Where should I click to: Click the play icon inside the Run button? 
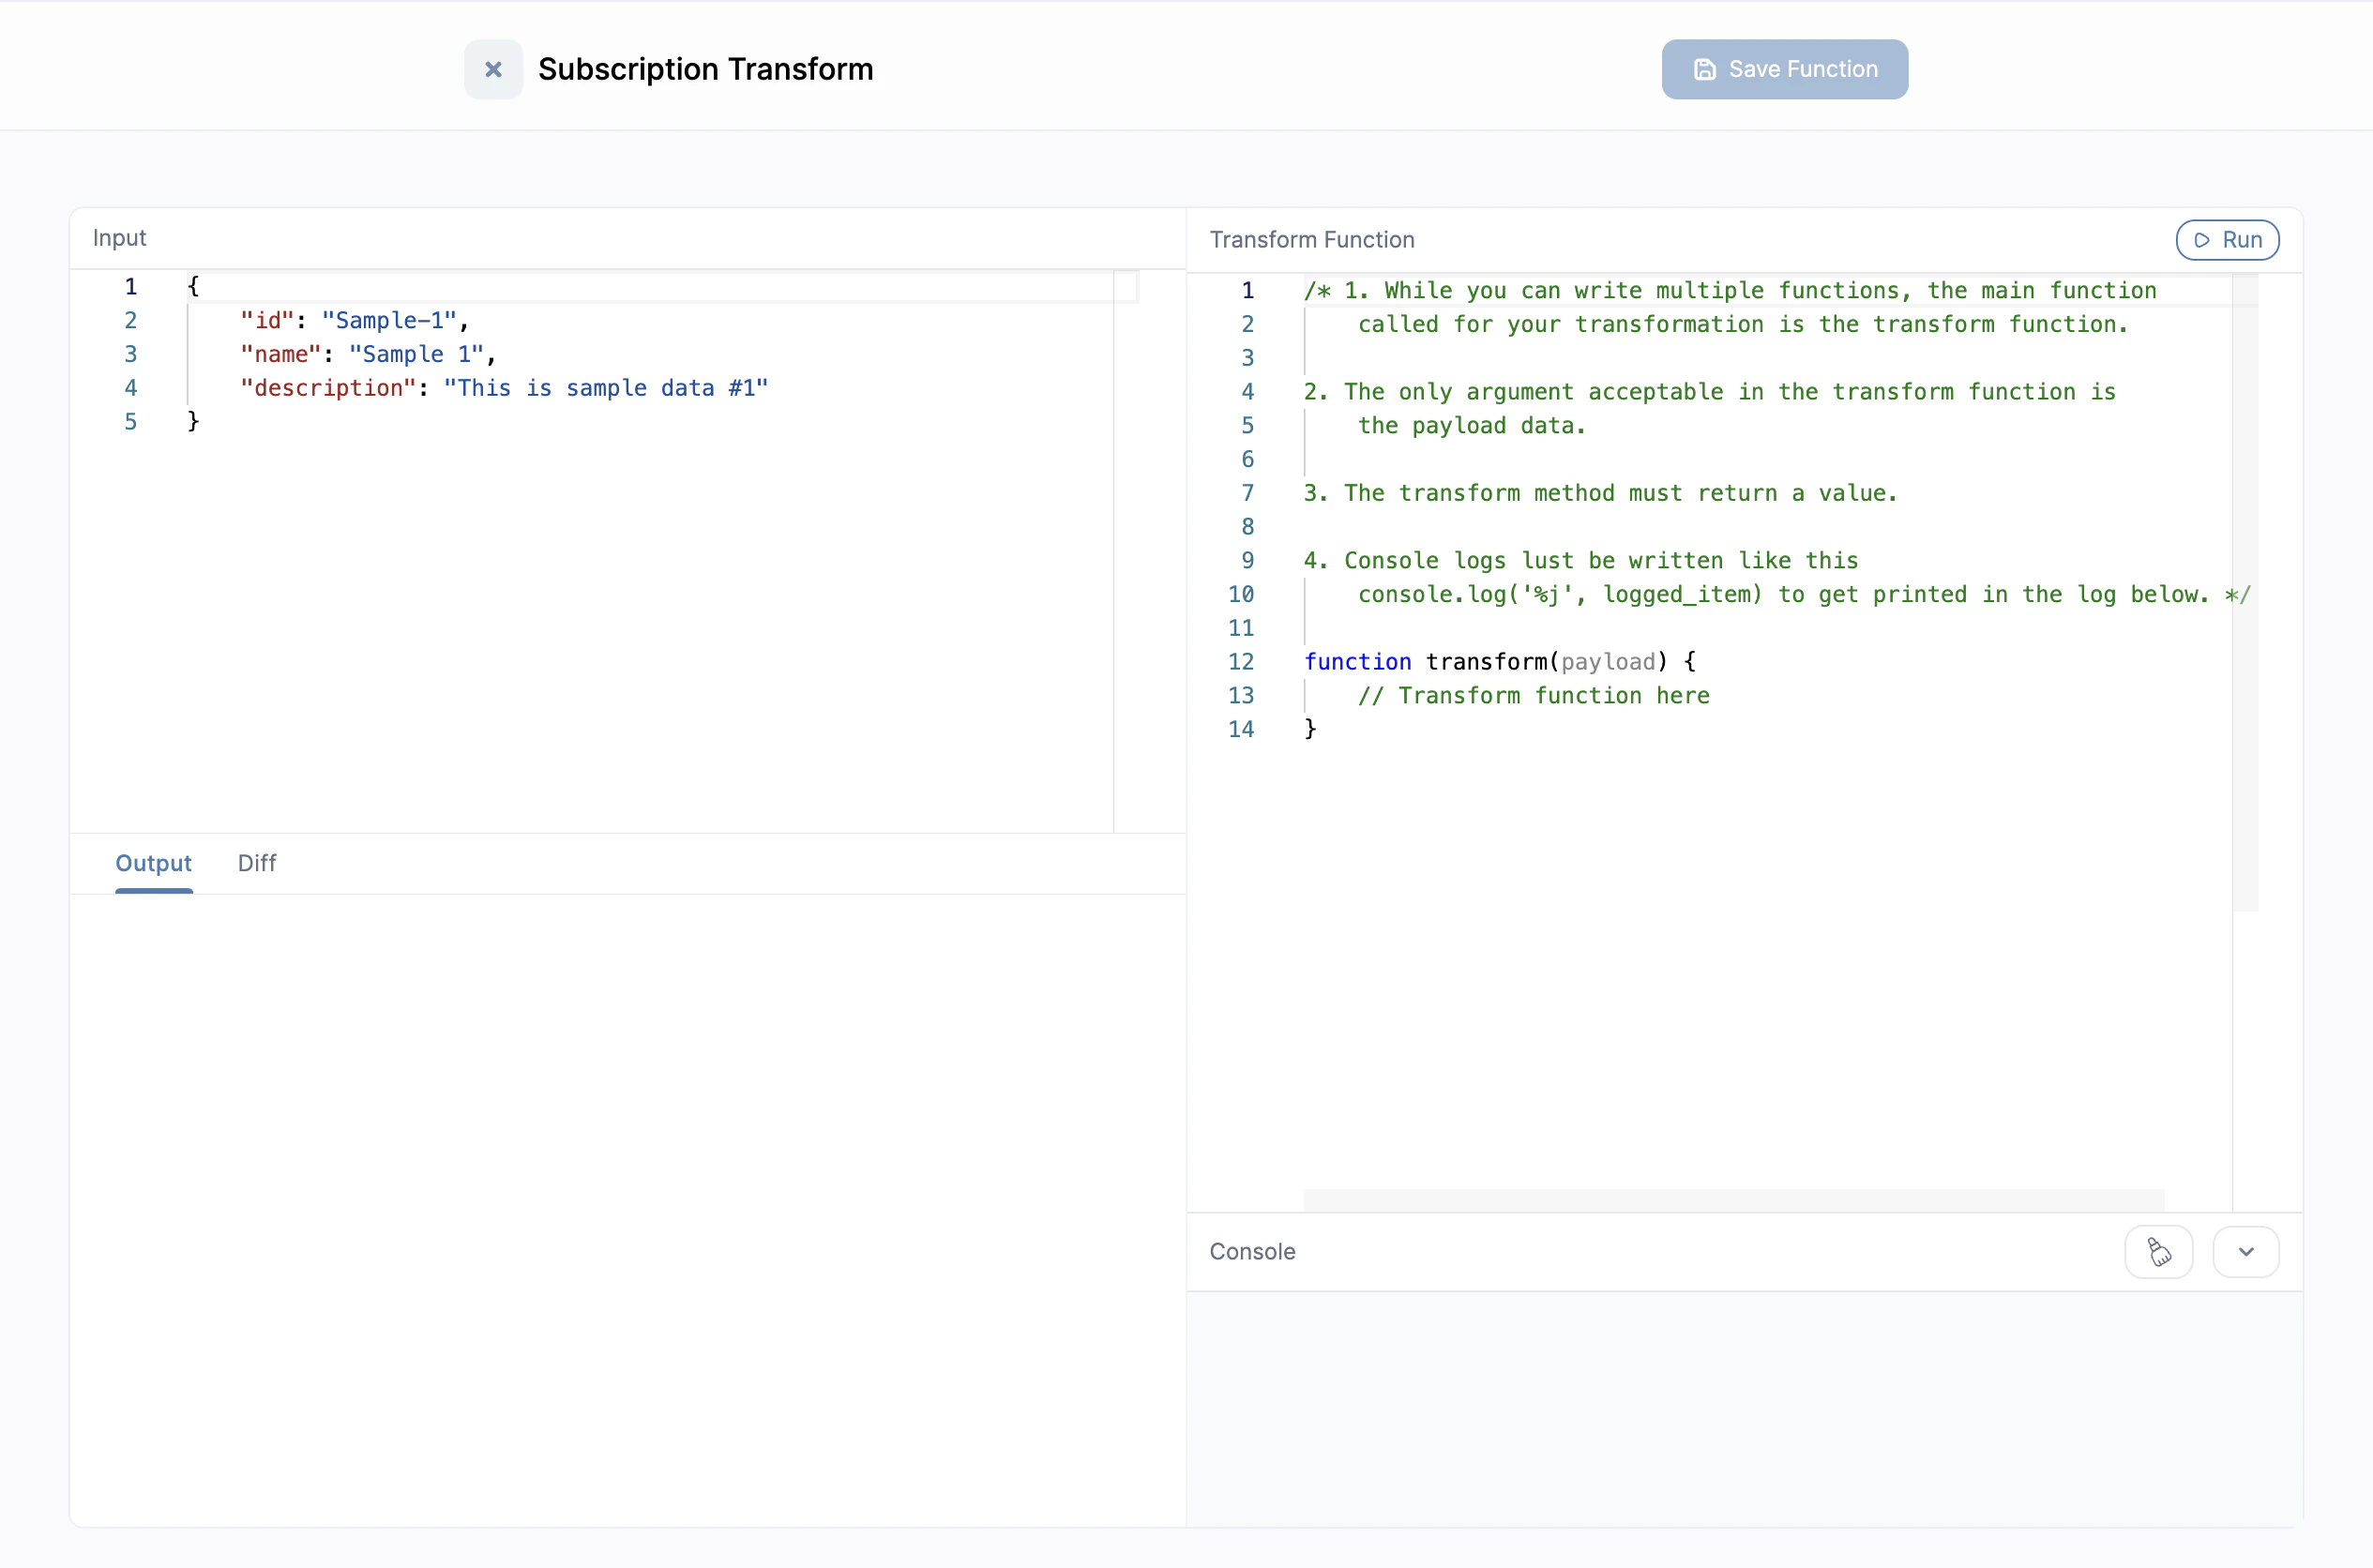click(2203, 240)
